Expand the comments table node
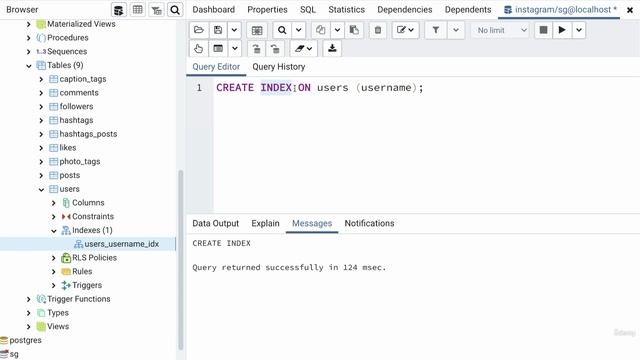 point(41,93)
